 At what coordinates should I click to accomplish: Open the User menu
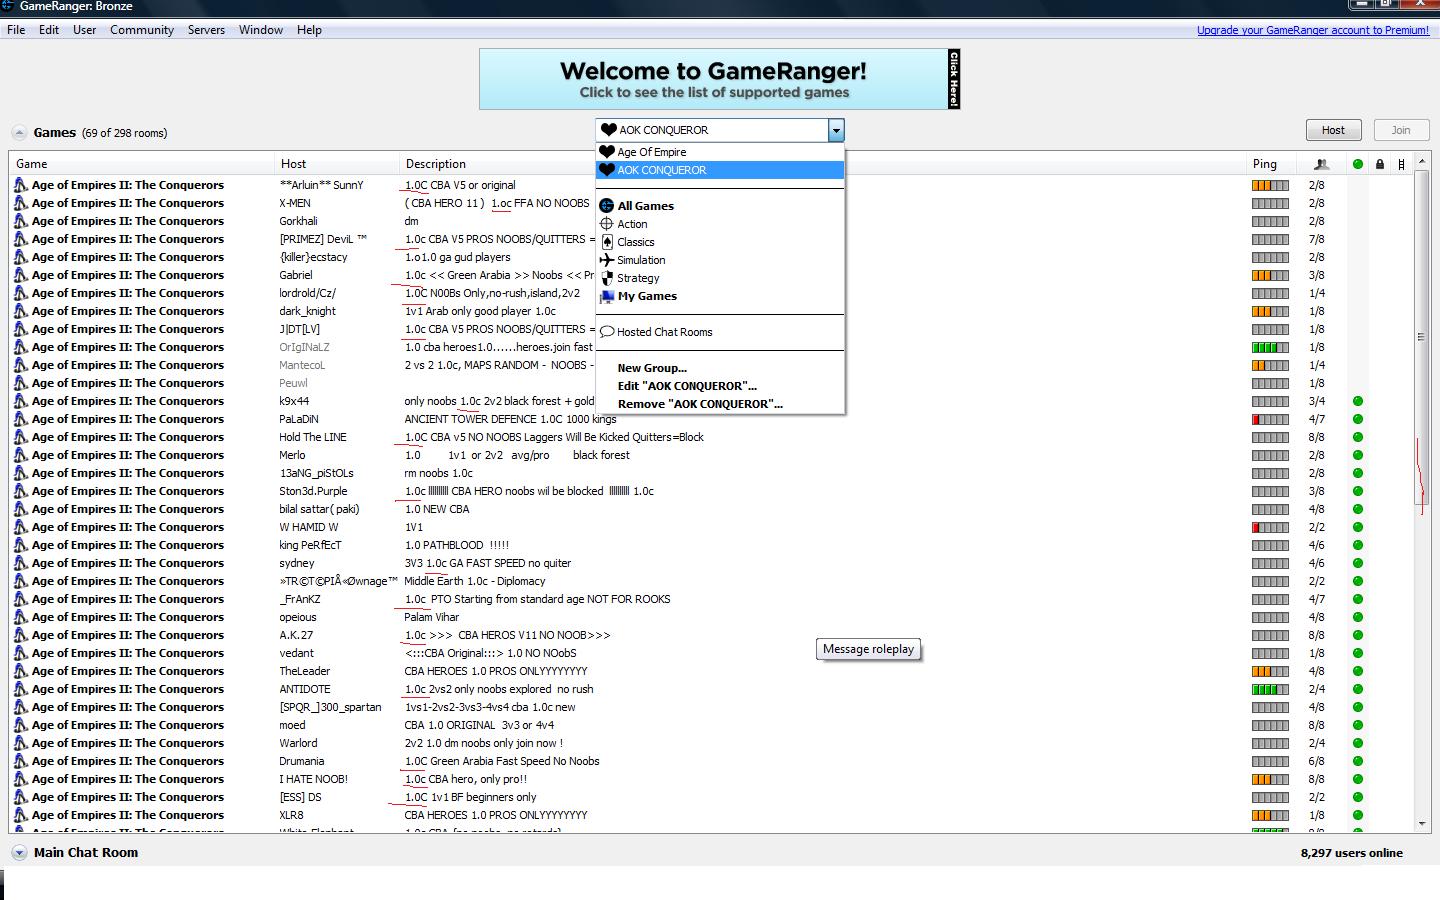pos(84,30)
